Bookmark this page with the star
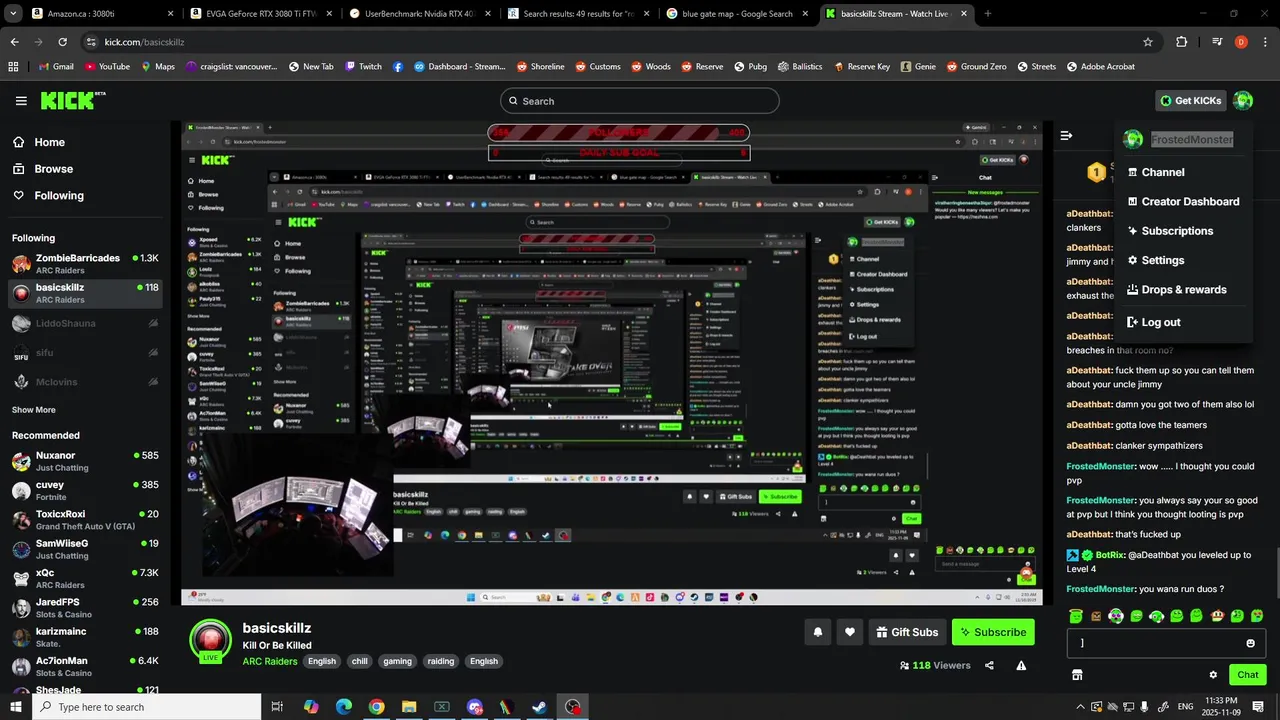 click(x=1148, y=42)
